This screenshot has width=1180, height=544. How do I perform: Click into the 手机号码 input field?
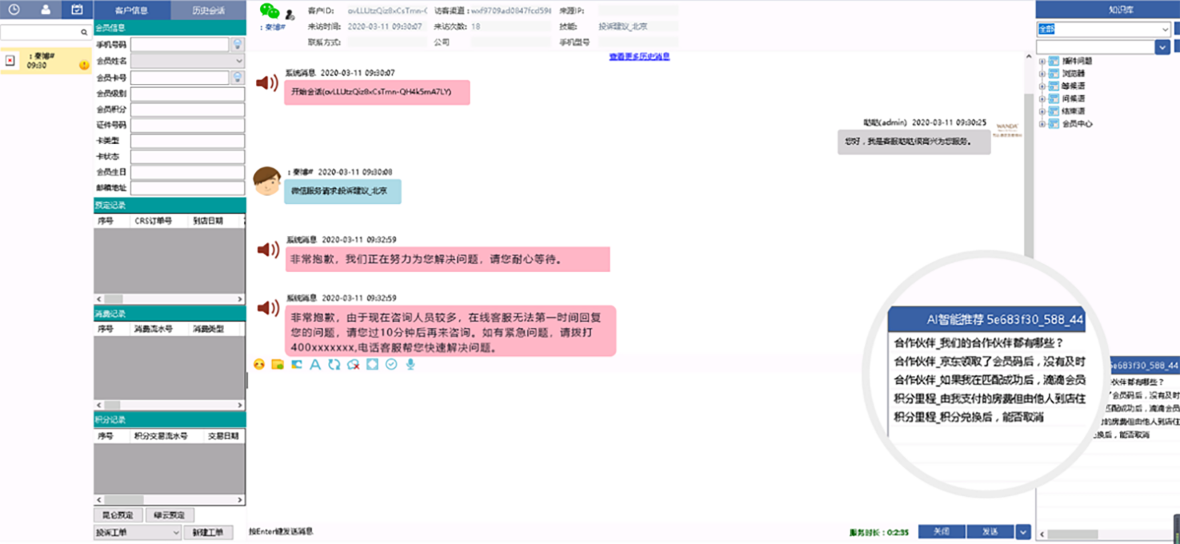(180, 45)
